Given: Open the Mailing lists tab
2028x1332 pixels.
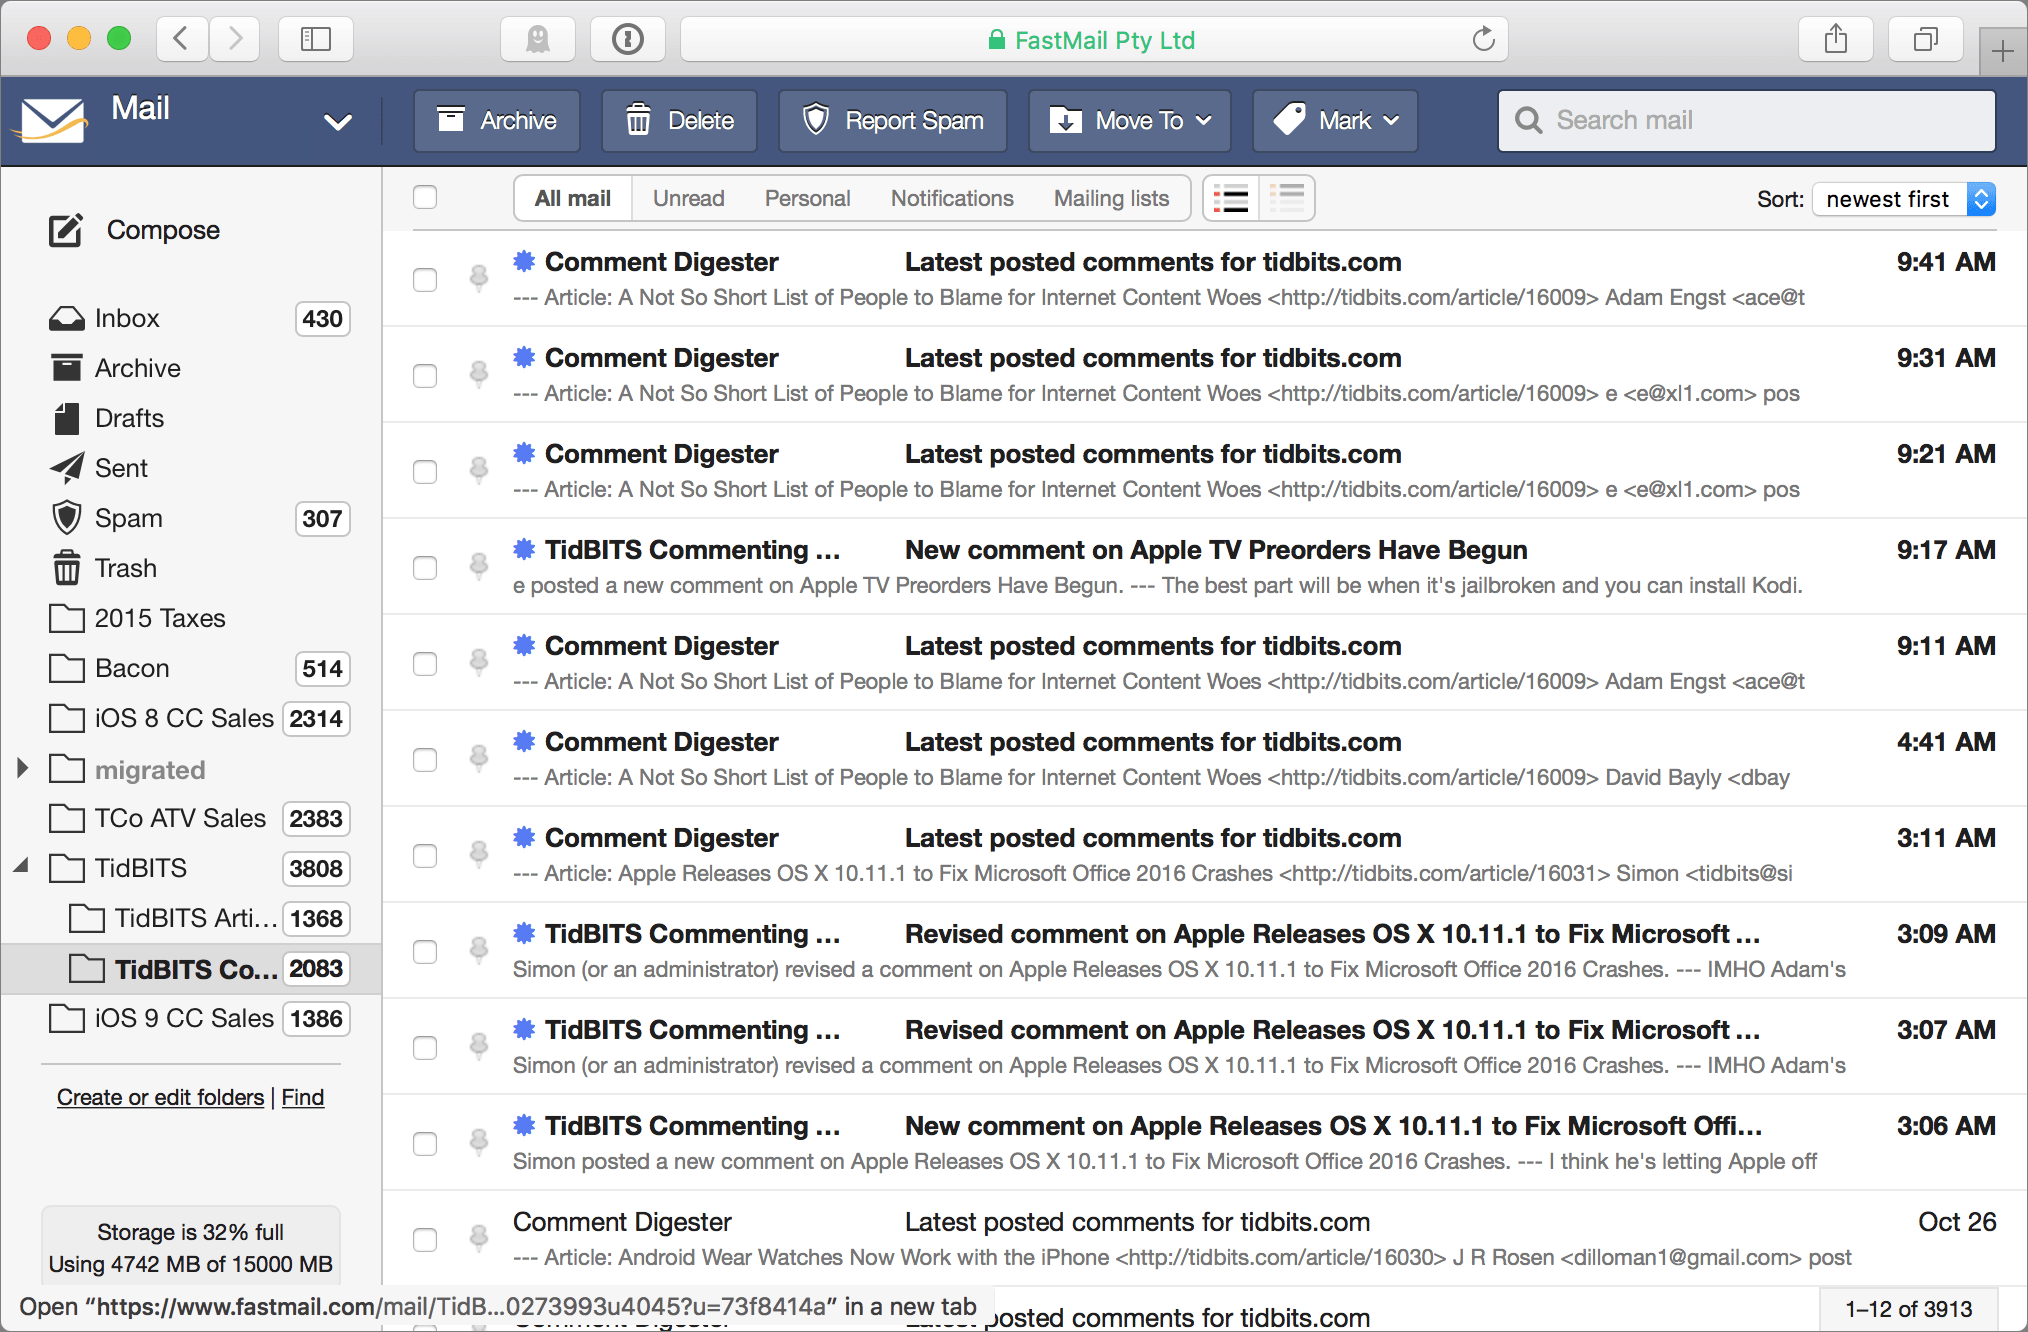Looking at the screenshot, I should 1110,198.
